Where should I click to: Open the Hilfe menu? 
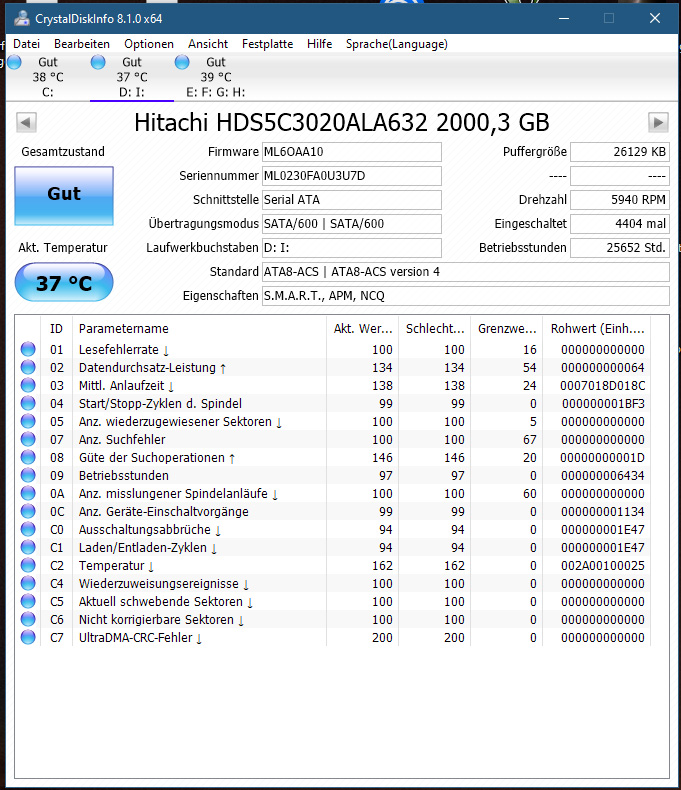pyautogui.click(x=319, y=44)
